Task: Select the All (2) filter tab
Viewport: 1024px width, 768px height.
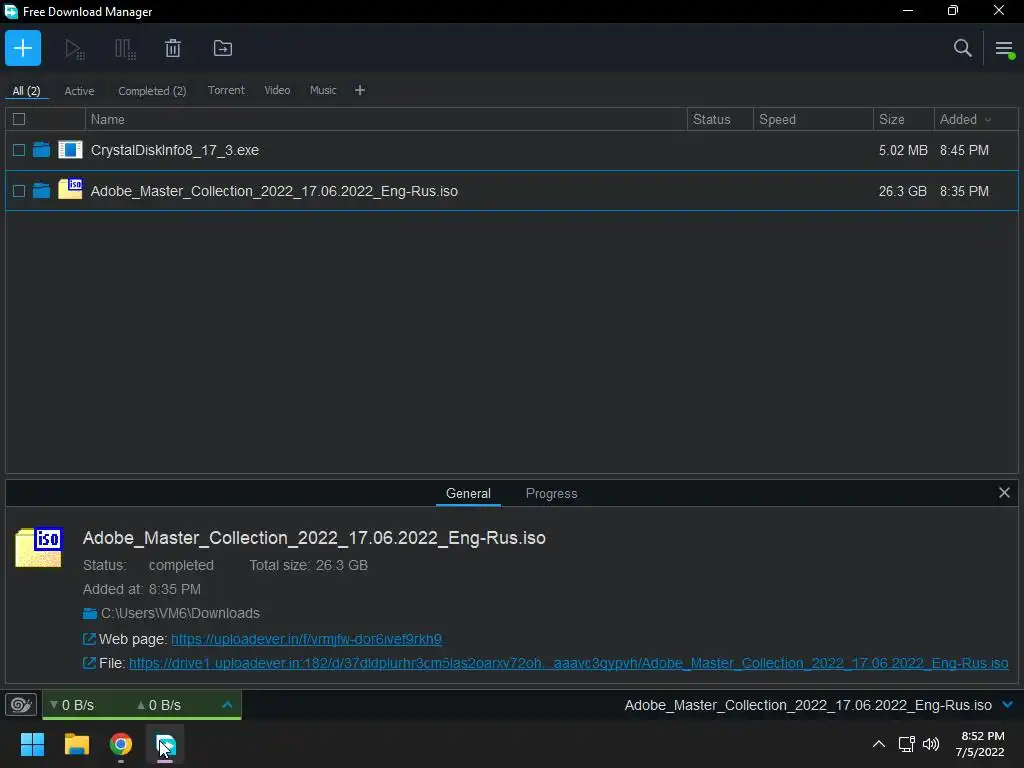Action: pos(26,91)
